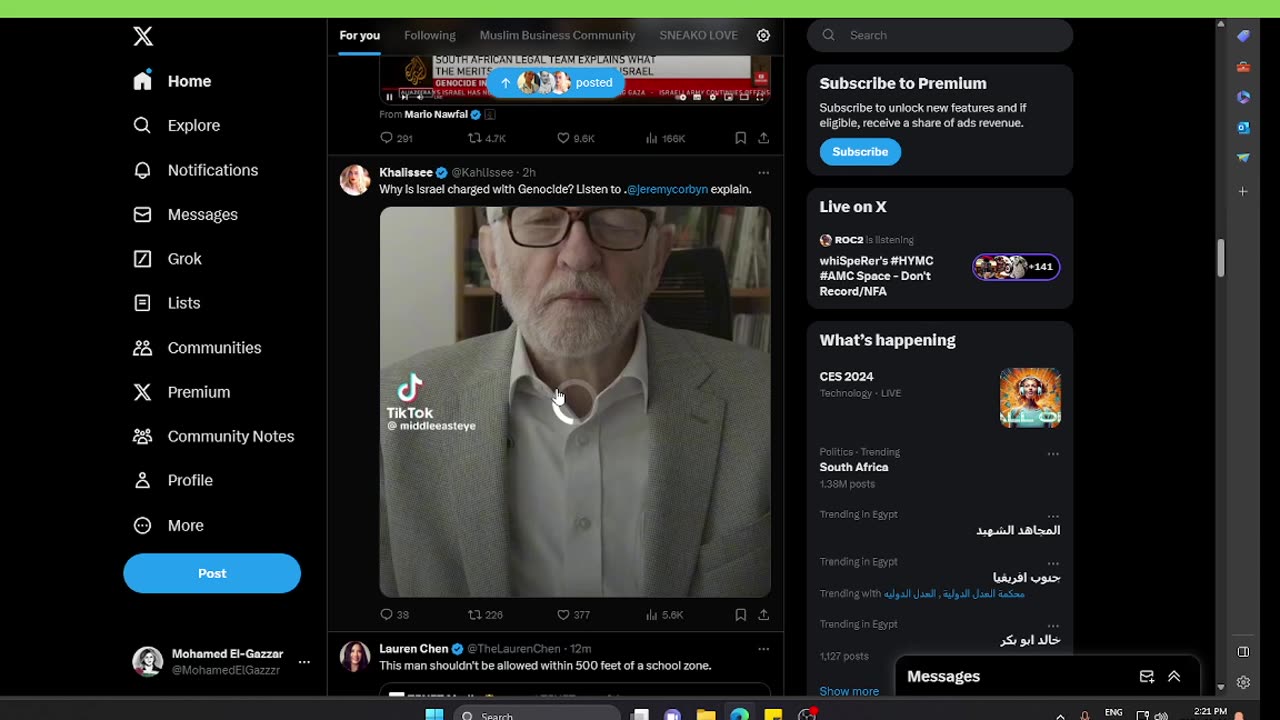Open Muslim Business Community tab
1280x720 pixels.
557,35
